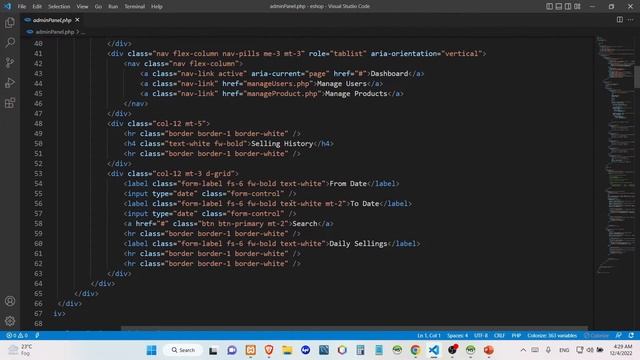Open the Manage gear icon

(x=10, y=321)
